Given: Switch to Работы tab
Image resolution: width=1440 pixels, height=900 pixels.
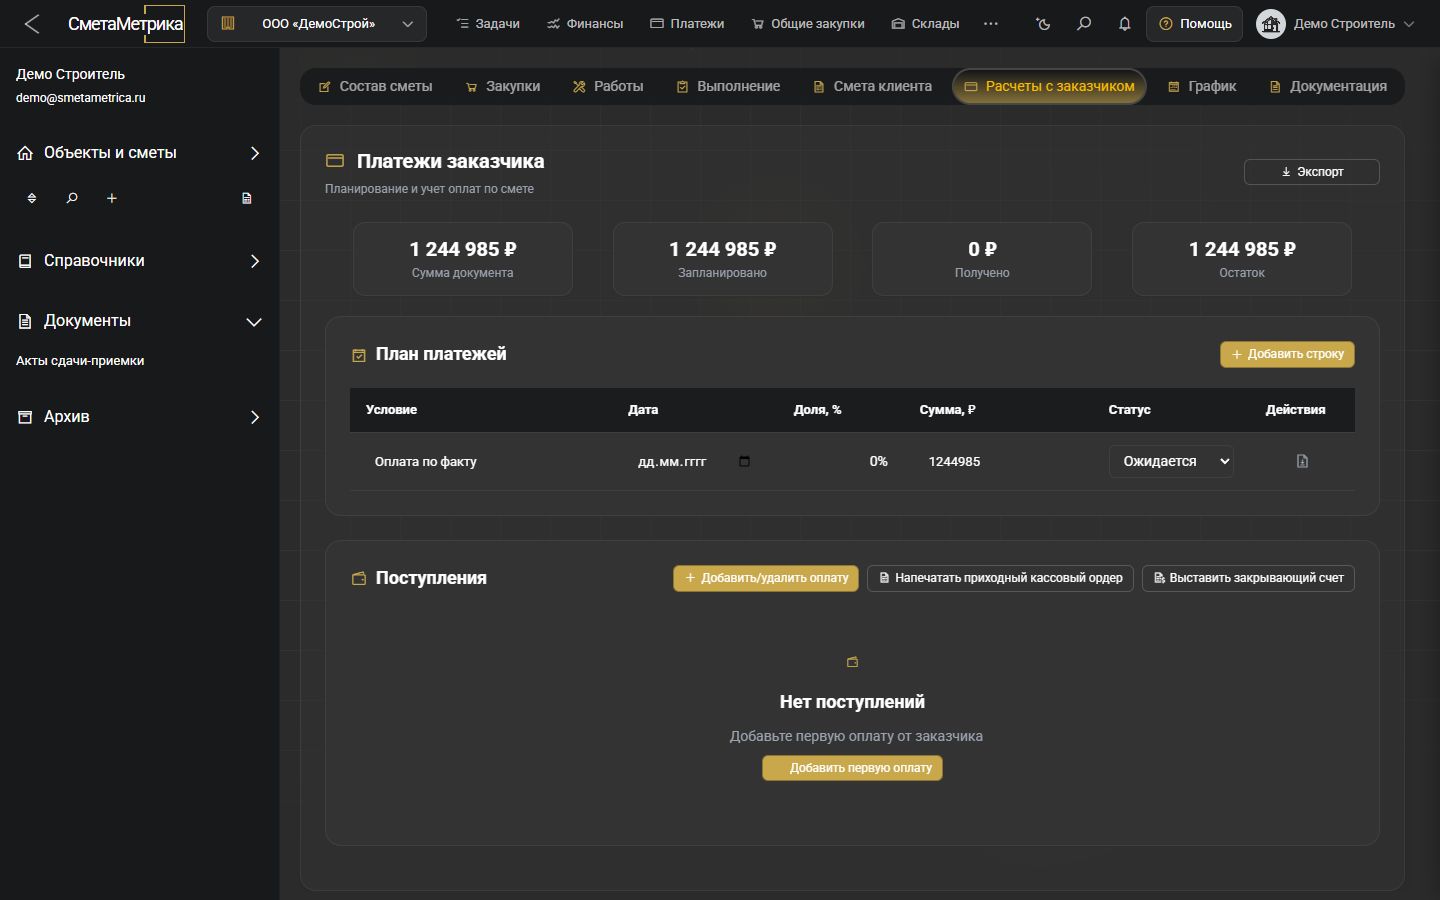Looking at the screenshot, I should click(608, 87).
